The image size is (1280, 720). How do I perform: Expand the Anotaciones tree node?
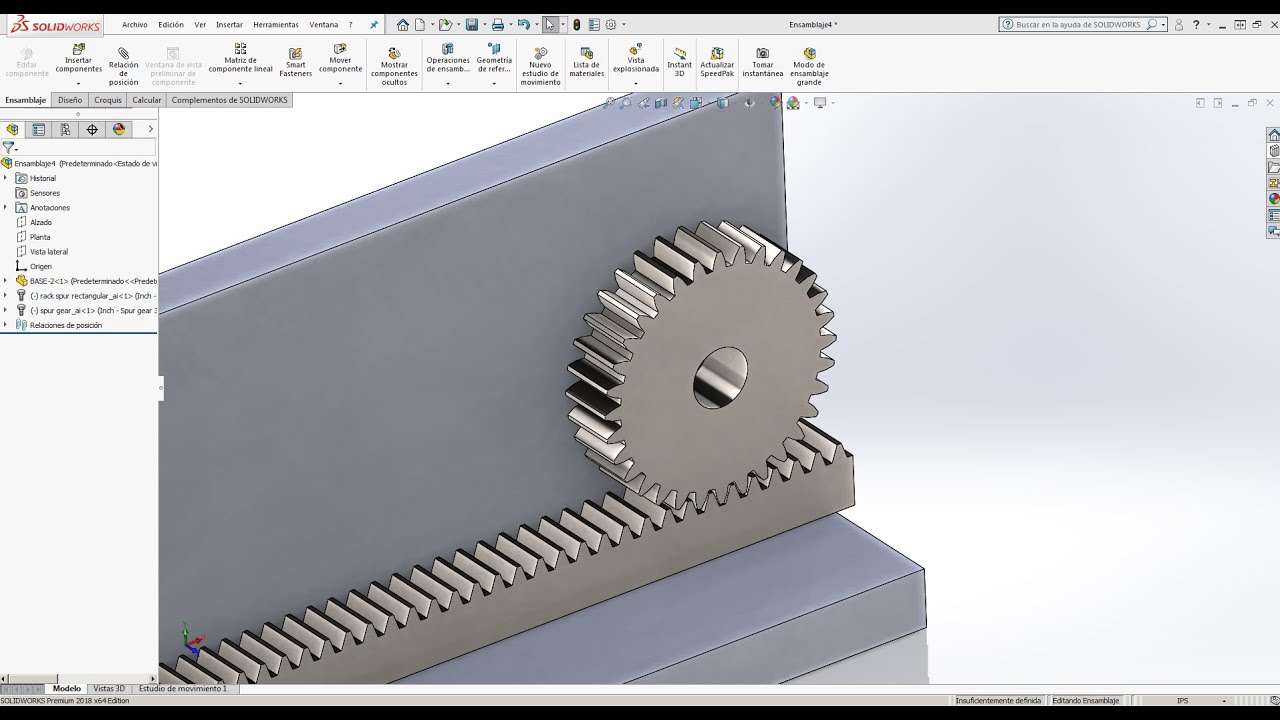[x=5, y=207]
